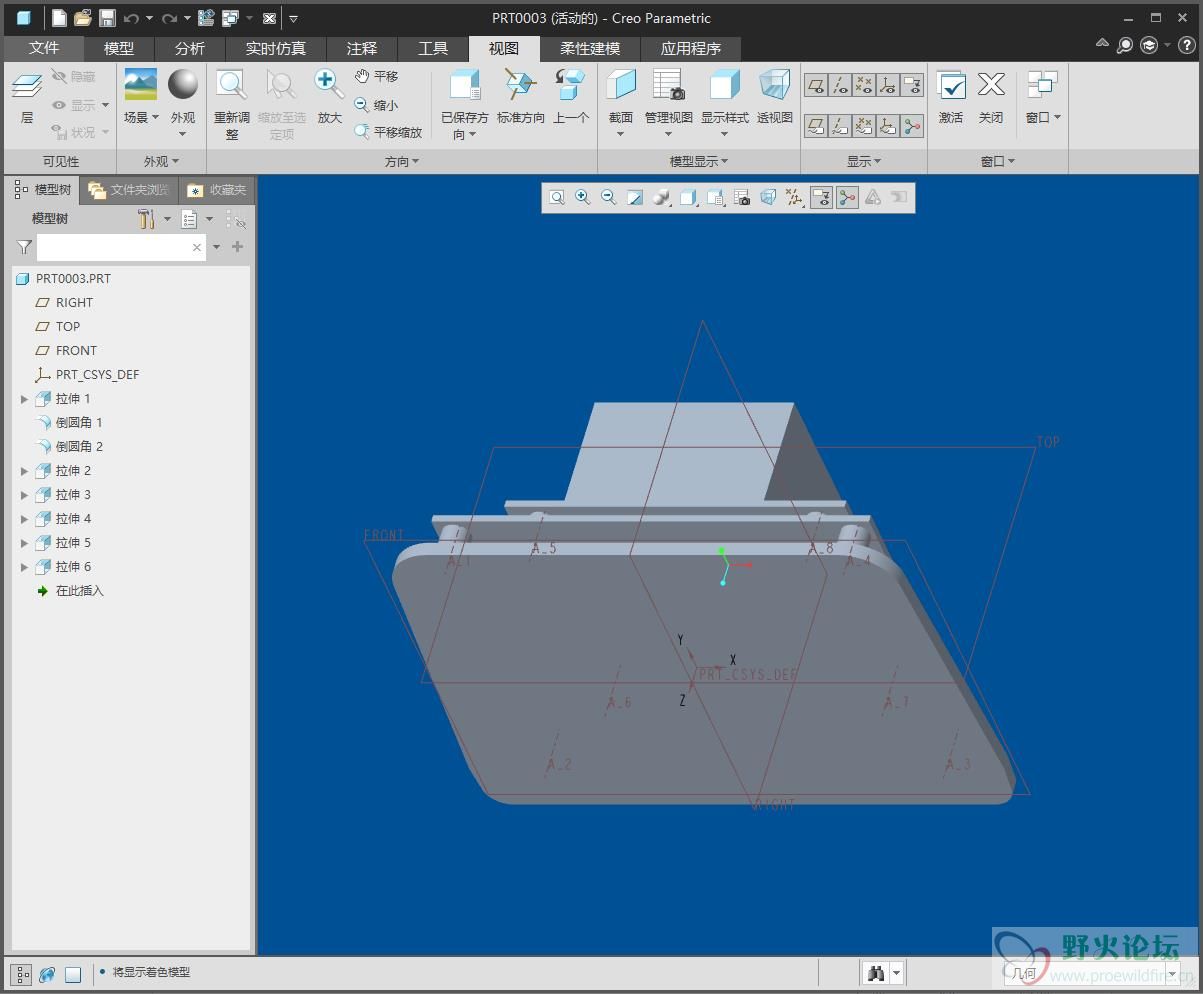Toggle 透视图 perspective view
1203x994 pixels.
click(774, 97)
